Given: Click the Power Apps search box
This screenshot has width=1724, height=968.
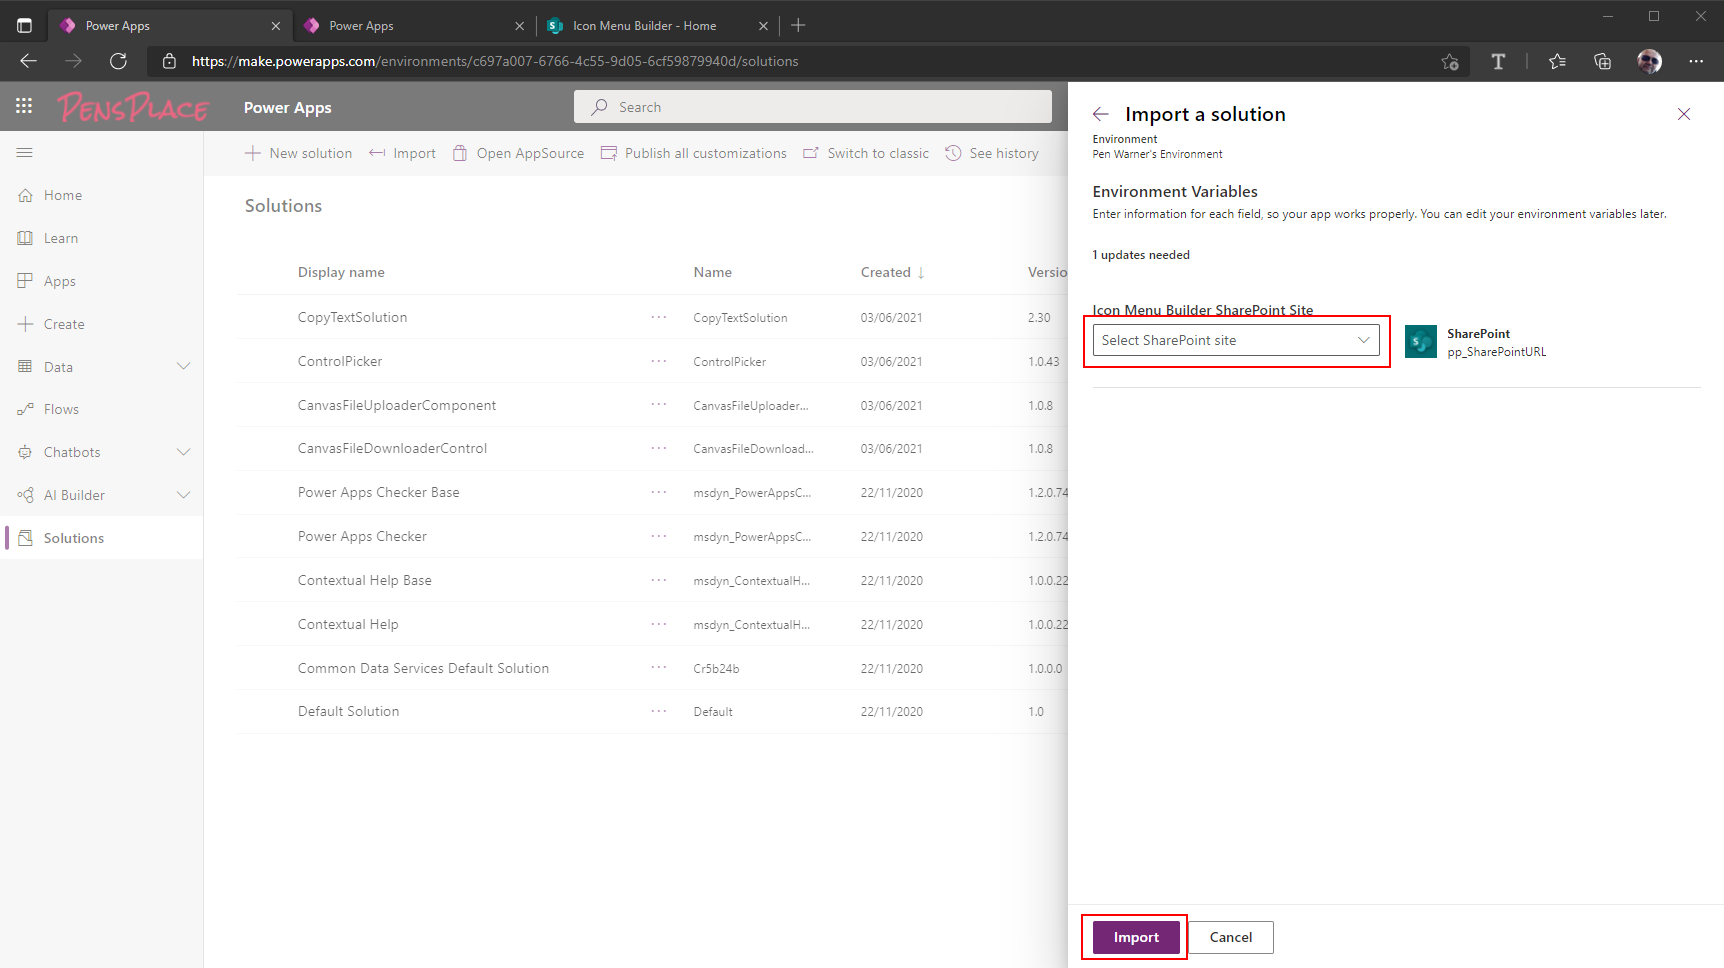Looking at the screenshot, I should coord(813,107).
